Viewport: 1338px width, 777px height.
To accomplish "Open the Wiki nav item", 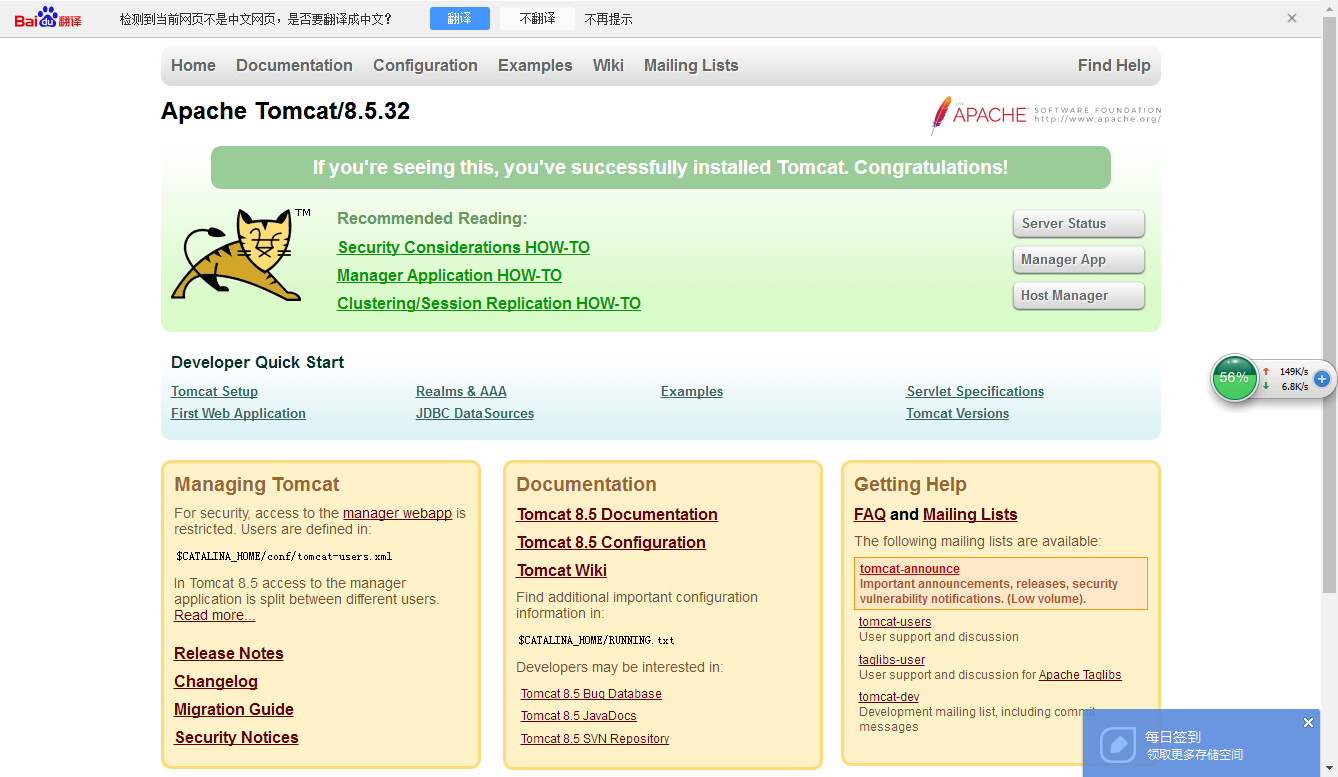I will tap(608, 65).
